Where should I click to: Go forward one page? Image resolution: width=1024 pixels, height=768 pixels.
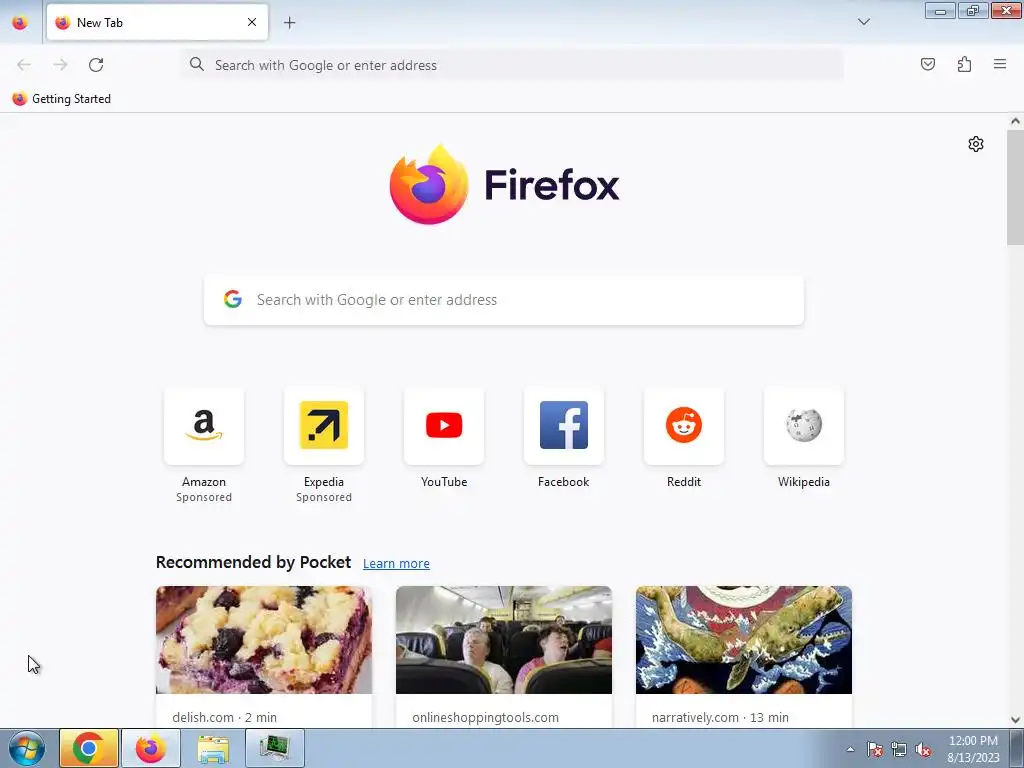coord(60,65)
